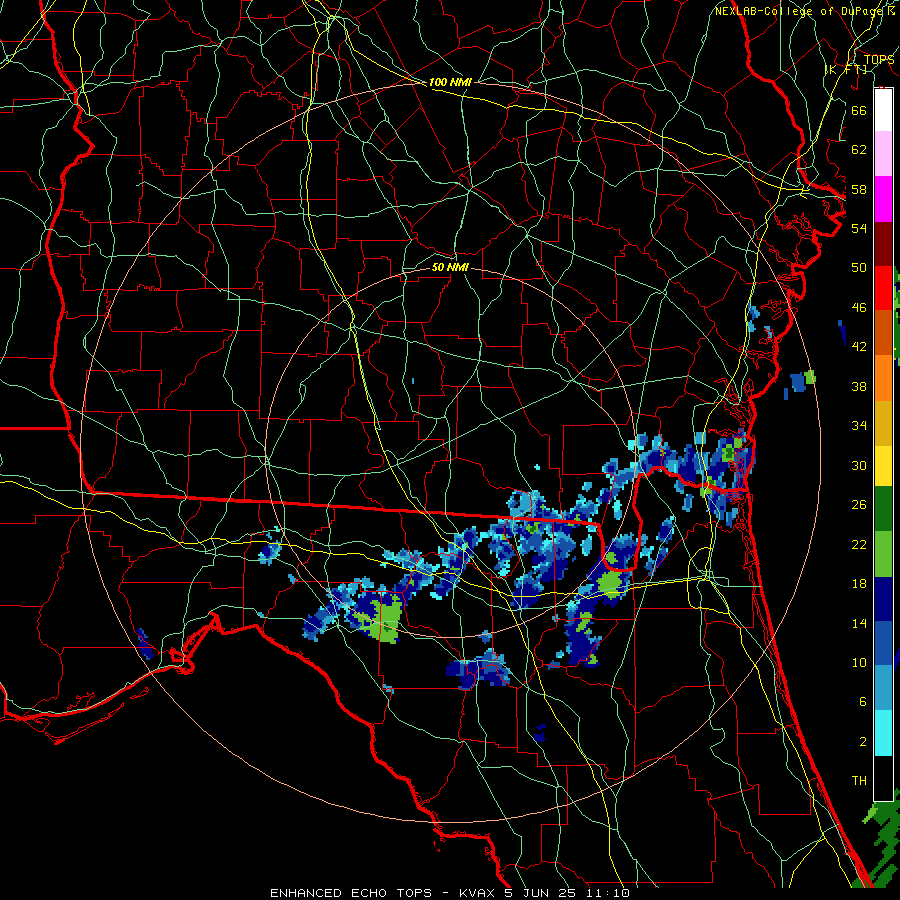Image resolution: width=900 pixels, height=900 pixels.
Task: Click the legend value 6
Action: [862, 701]
